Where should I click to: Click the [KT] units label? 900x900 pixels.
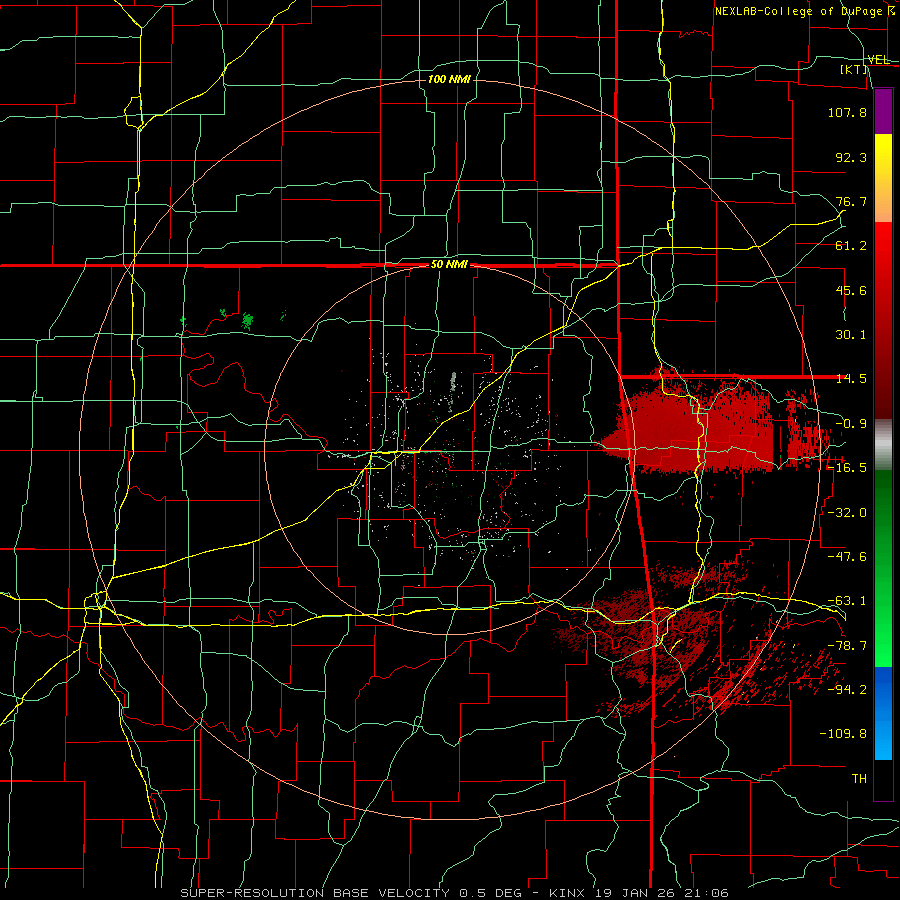coord(854,69)
